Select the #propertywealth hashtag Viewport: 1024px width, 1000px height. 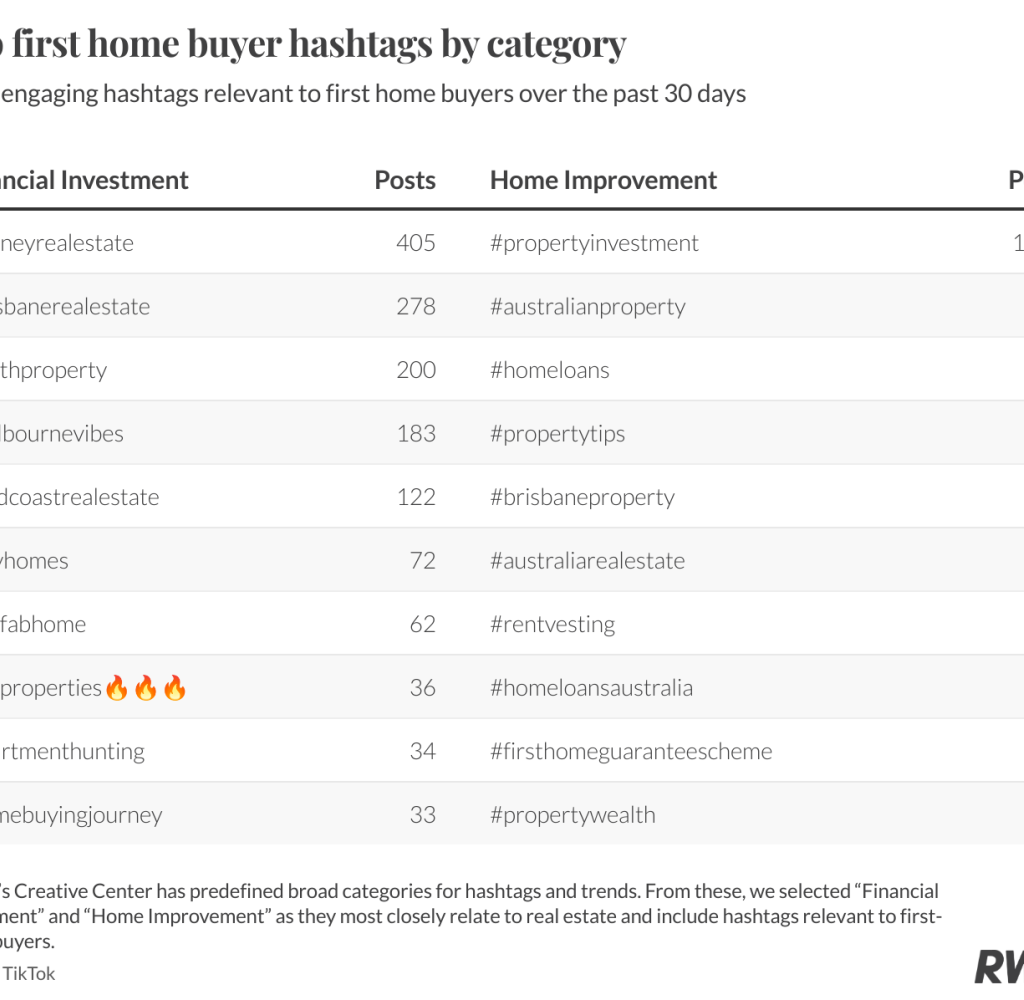coord(573,815)
